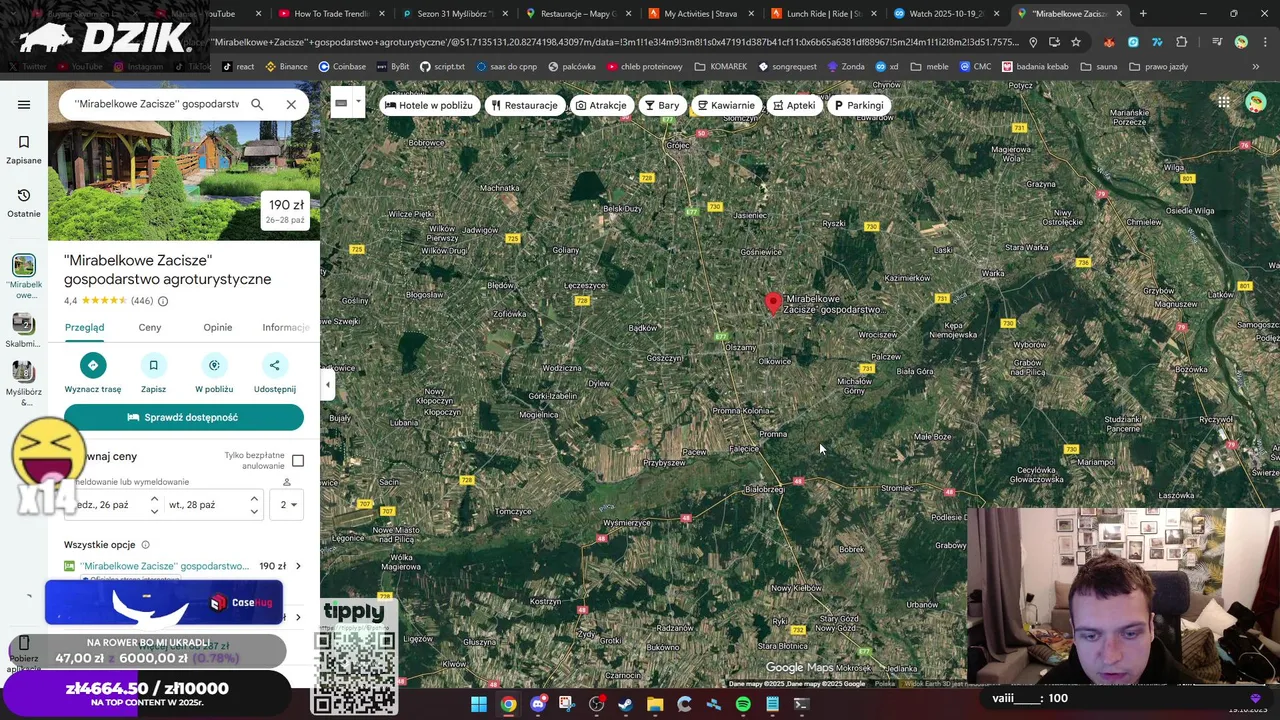Open the Google apps grid icon
Image resolution: width=1280 pixels, height=720 pixels.
point(1224,102)
